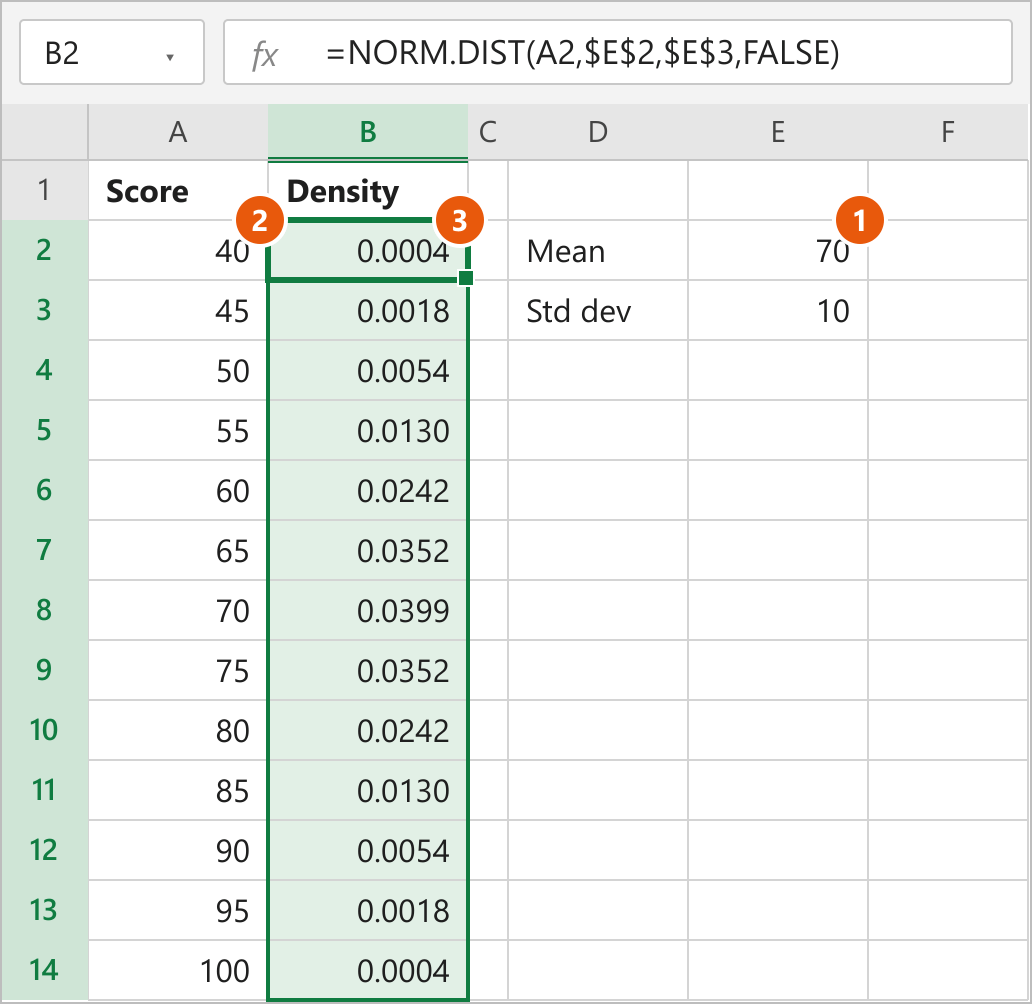Select row 13 header

click(44, 909)
